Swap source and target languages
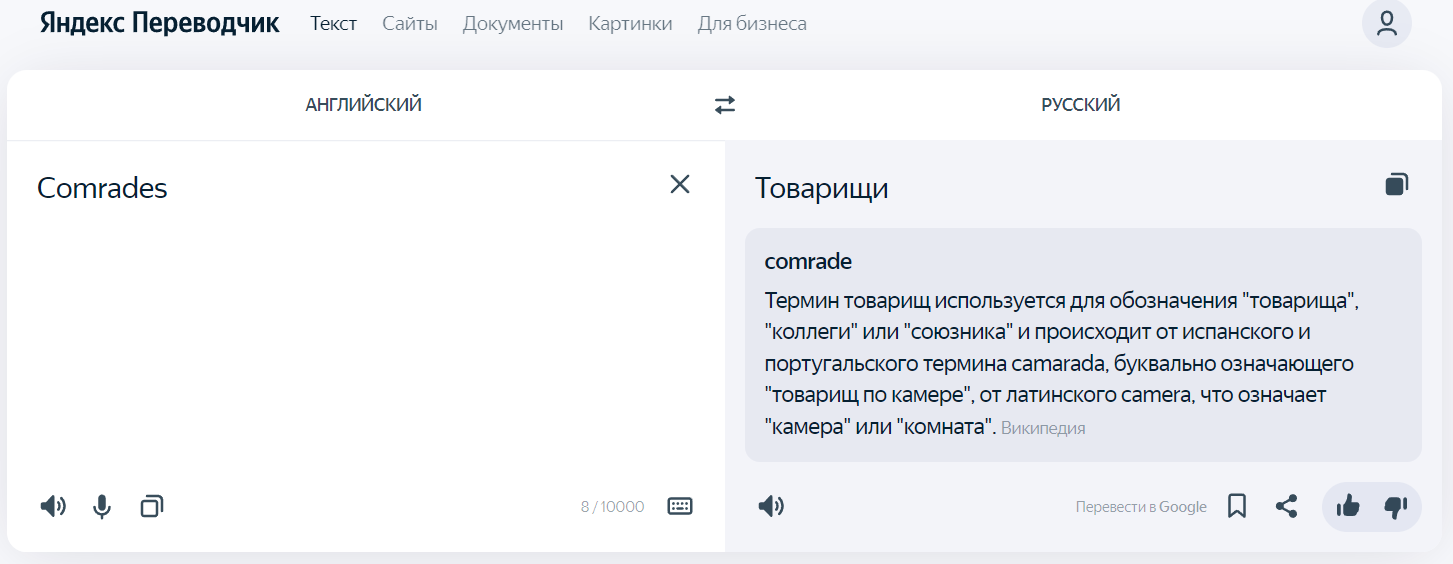 tap(725, 105)
